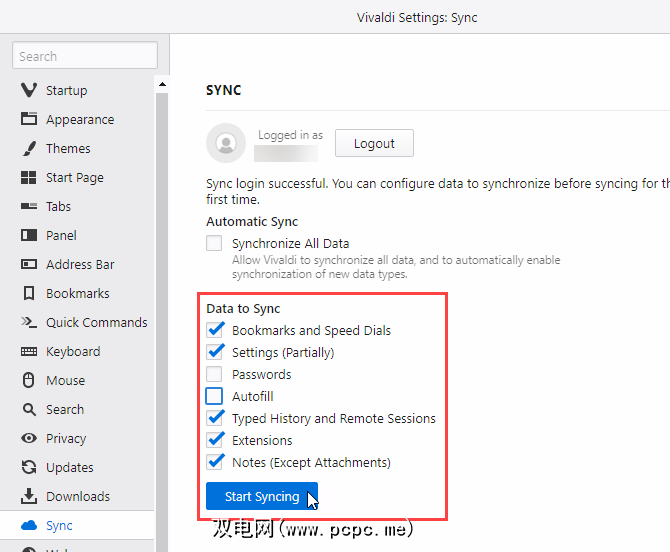
Task: Click the Address Bar icon
Action: (29, 264)
